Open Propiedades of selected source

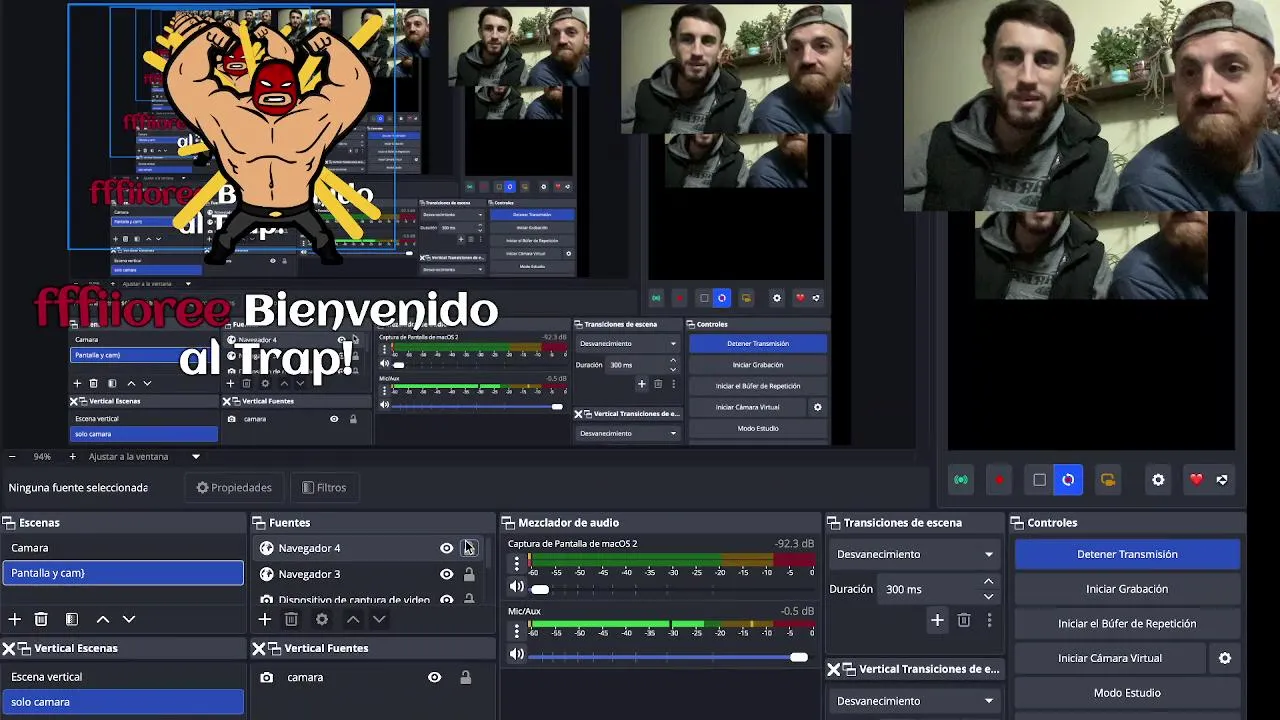(x=234, y=487)
